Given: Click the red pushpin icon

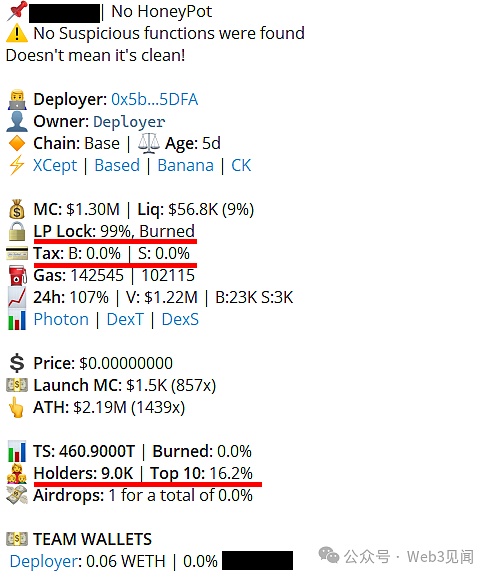Looking at the screenshot, I should [x=17, y=11].
